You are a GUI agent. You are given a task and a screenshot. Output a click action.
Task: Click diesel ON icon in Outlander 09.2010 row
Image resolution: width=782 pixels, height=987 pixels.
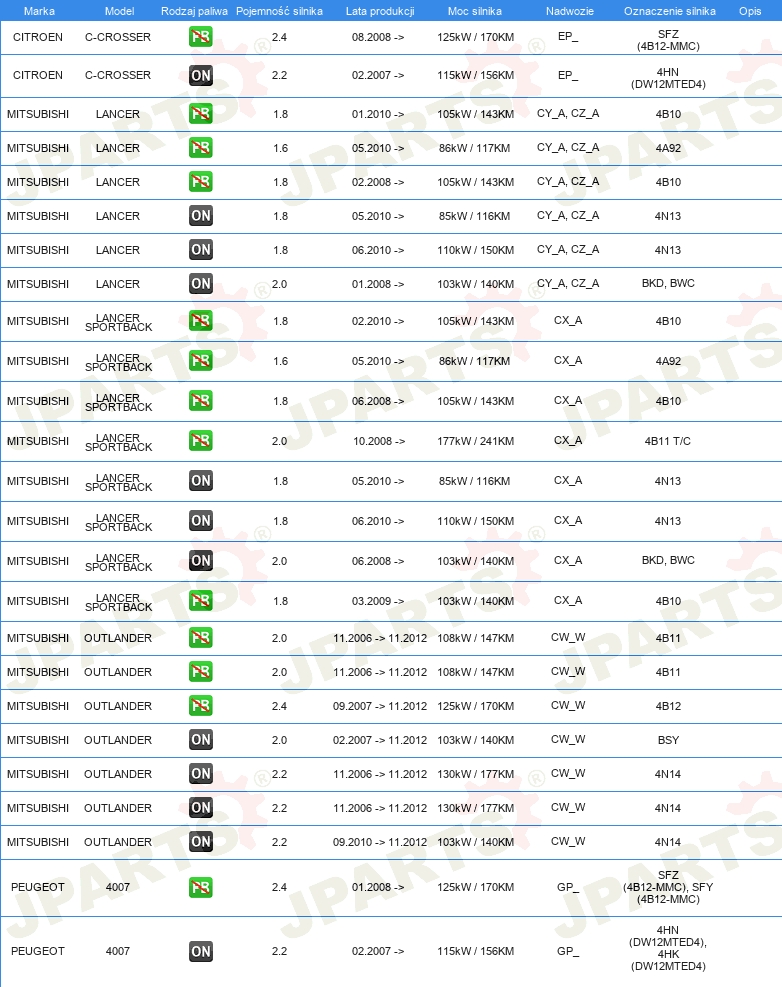(200, 842)
